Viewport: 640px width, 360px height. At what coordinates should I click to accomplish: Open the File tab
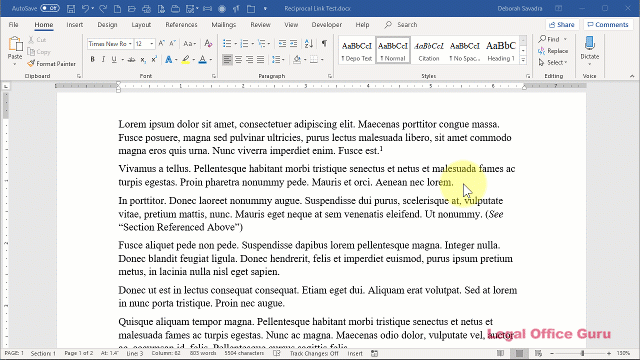(x=13, y=24)
